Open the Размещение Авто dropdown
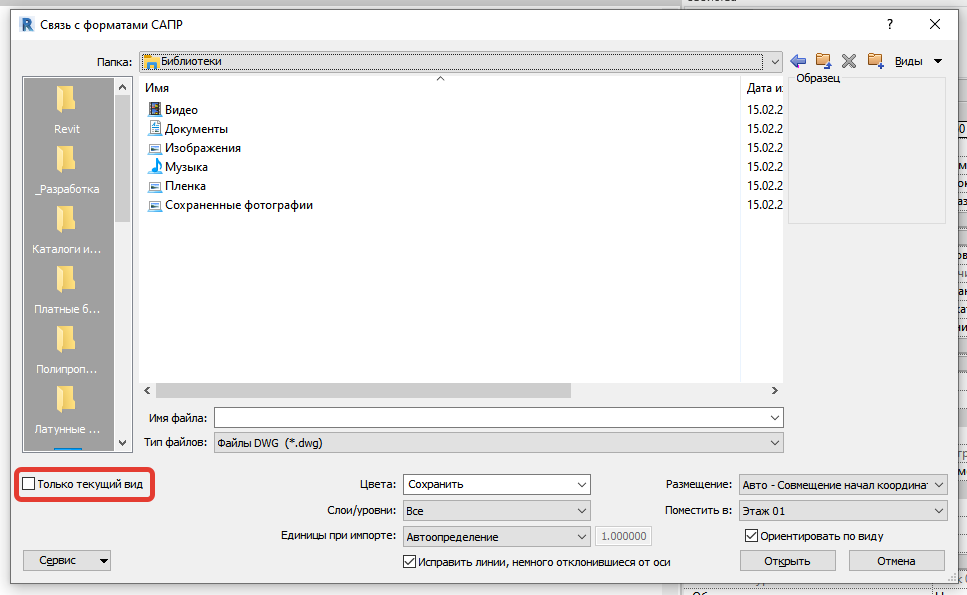Image resolution: width=967 pixels, height=595 pixels. (843, 485)
